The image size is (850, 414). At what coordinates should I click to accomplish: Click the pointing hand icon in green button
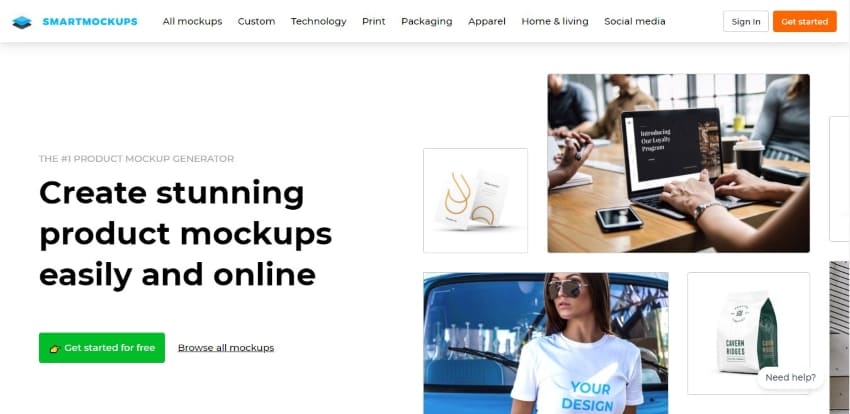[x=54, y=348]
